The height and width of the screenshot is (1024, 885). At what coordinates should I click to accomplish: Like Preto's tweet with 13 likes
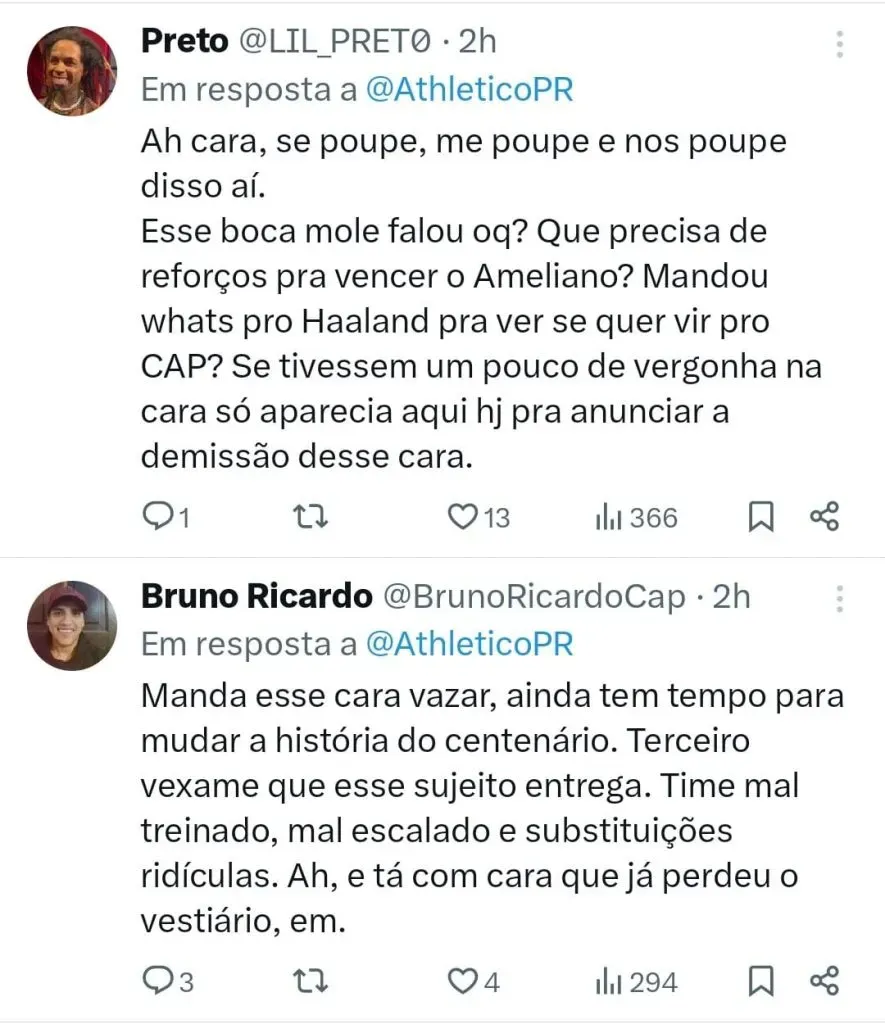point(462,516)
